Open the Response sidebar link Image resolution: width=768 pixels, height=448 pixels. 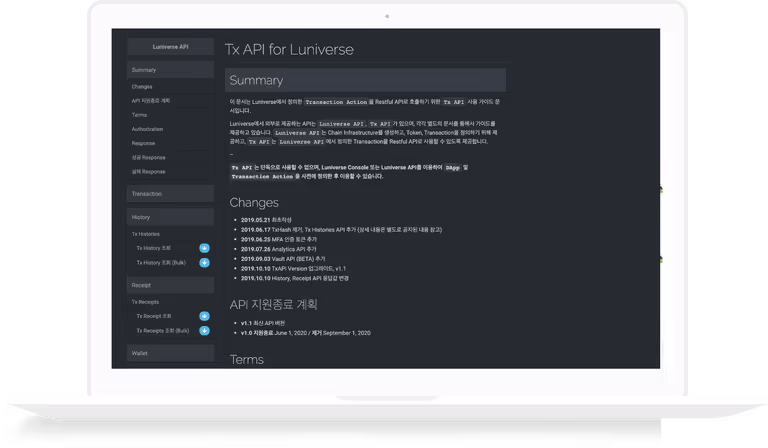click(144, 143)
